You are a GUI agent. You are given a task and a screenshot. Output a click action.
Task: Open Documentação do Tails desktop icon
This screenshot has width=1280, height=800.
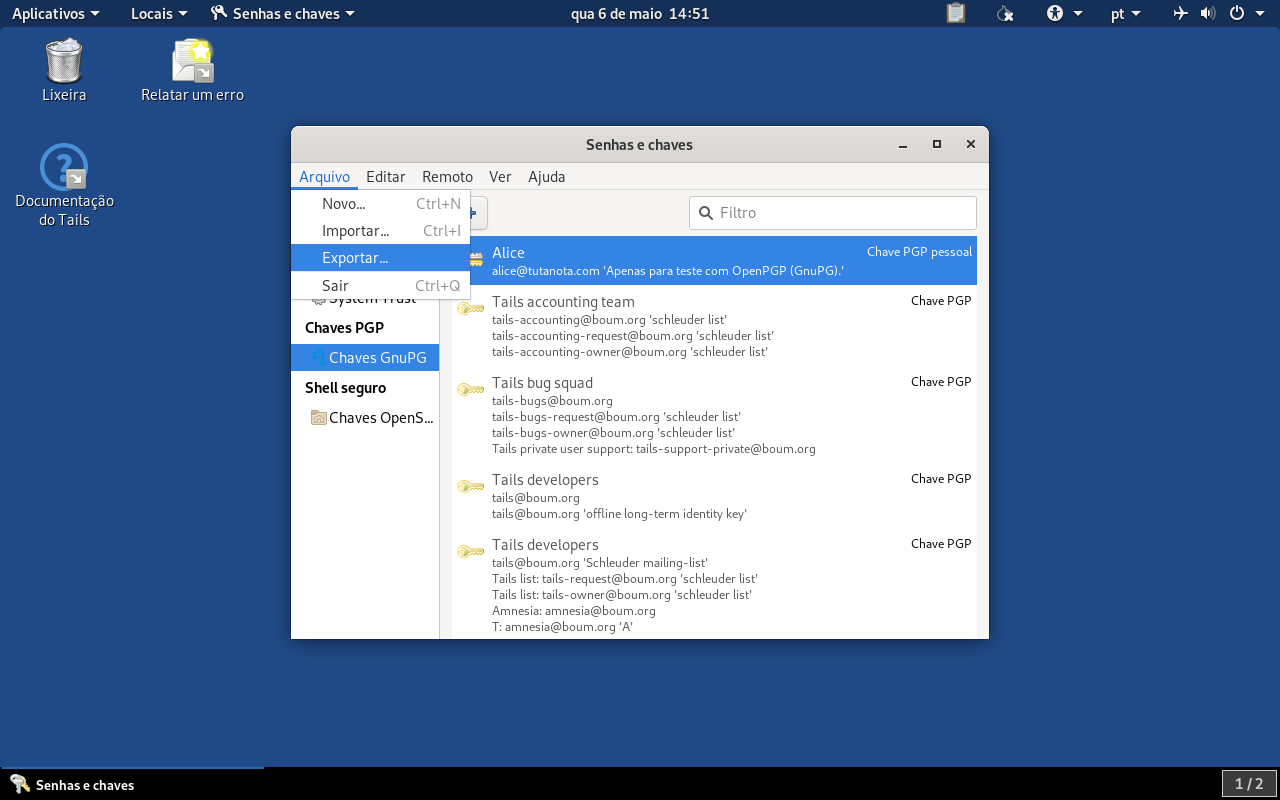pos(64,167)
